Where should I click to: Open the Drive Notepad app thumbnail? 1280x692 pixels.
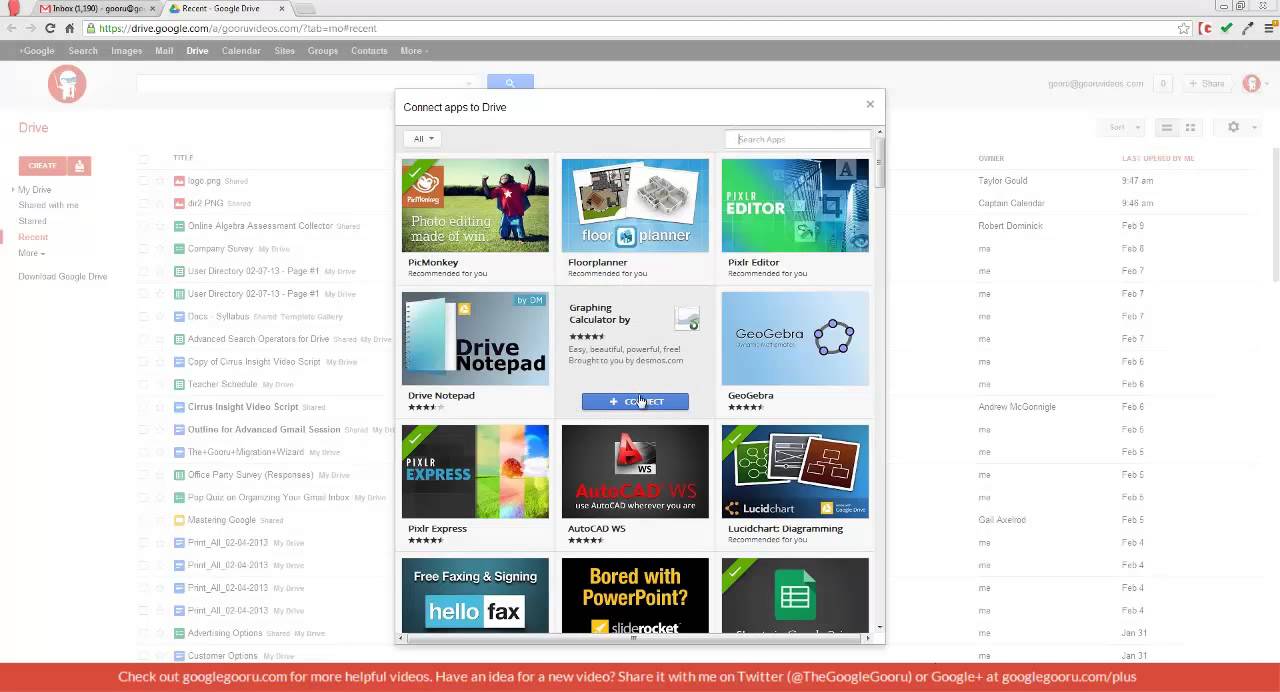tap(475, 338)
